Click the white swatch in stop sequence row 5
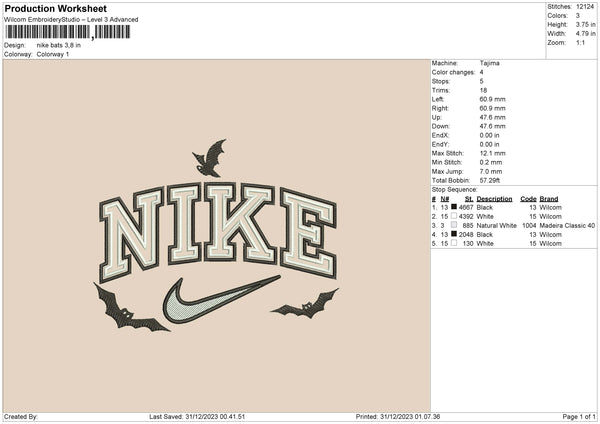 [x=454, y=243]
